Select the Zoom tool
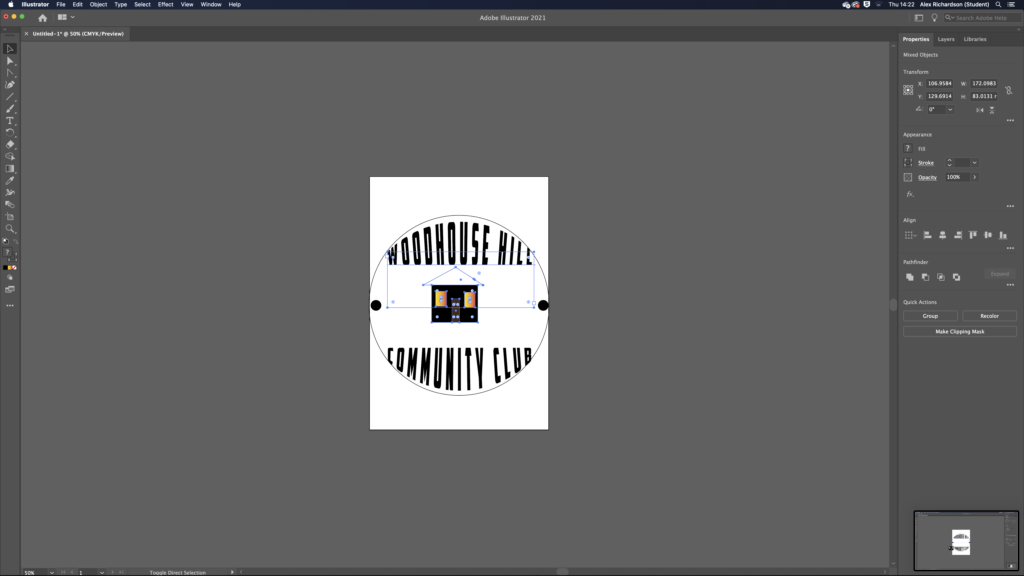1024x576 pixels. (x=10, y=229)
